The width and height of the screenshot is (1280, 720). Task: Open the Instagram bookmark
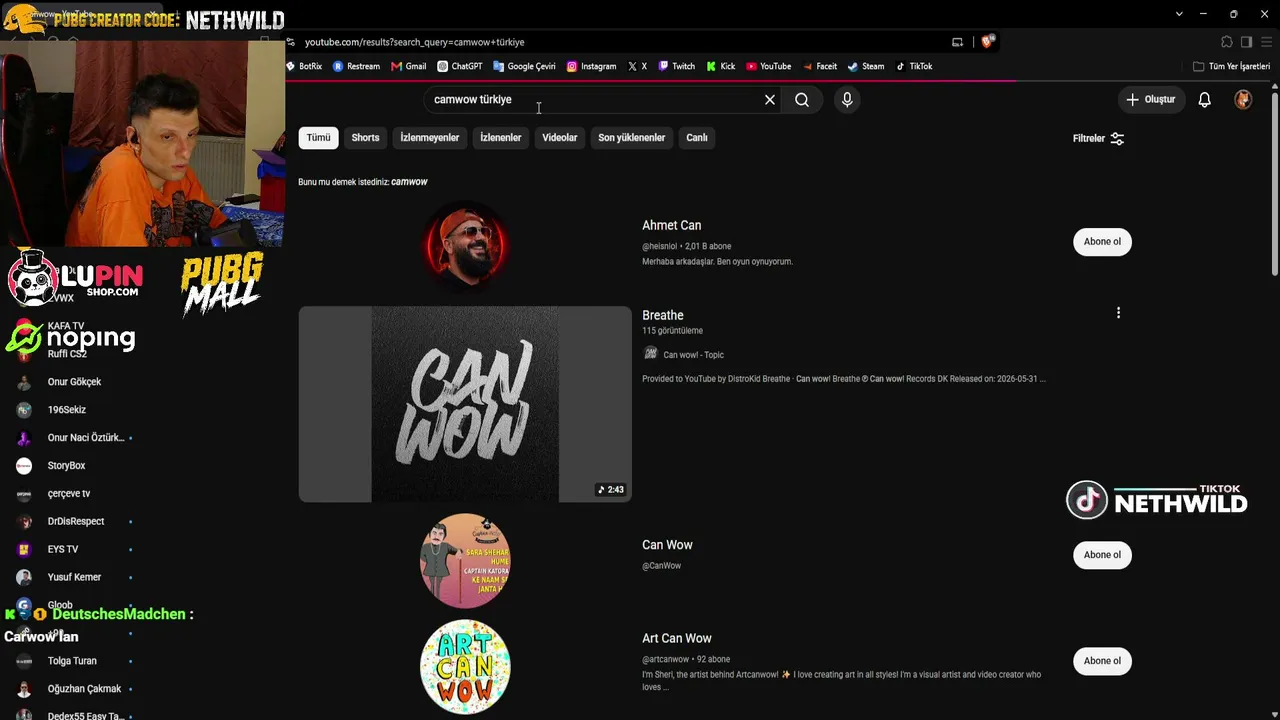tap(591, 67)
